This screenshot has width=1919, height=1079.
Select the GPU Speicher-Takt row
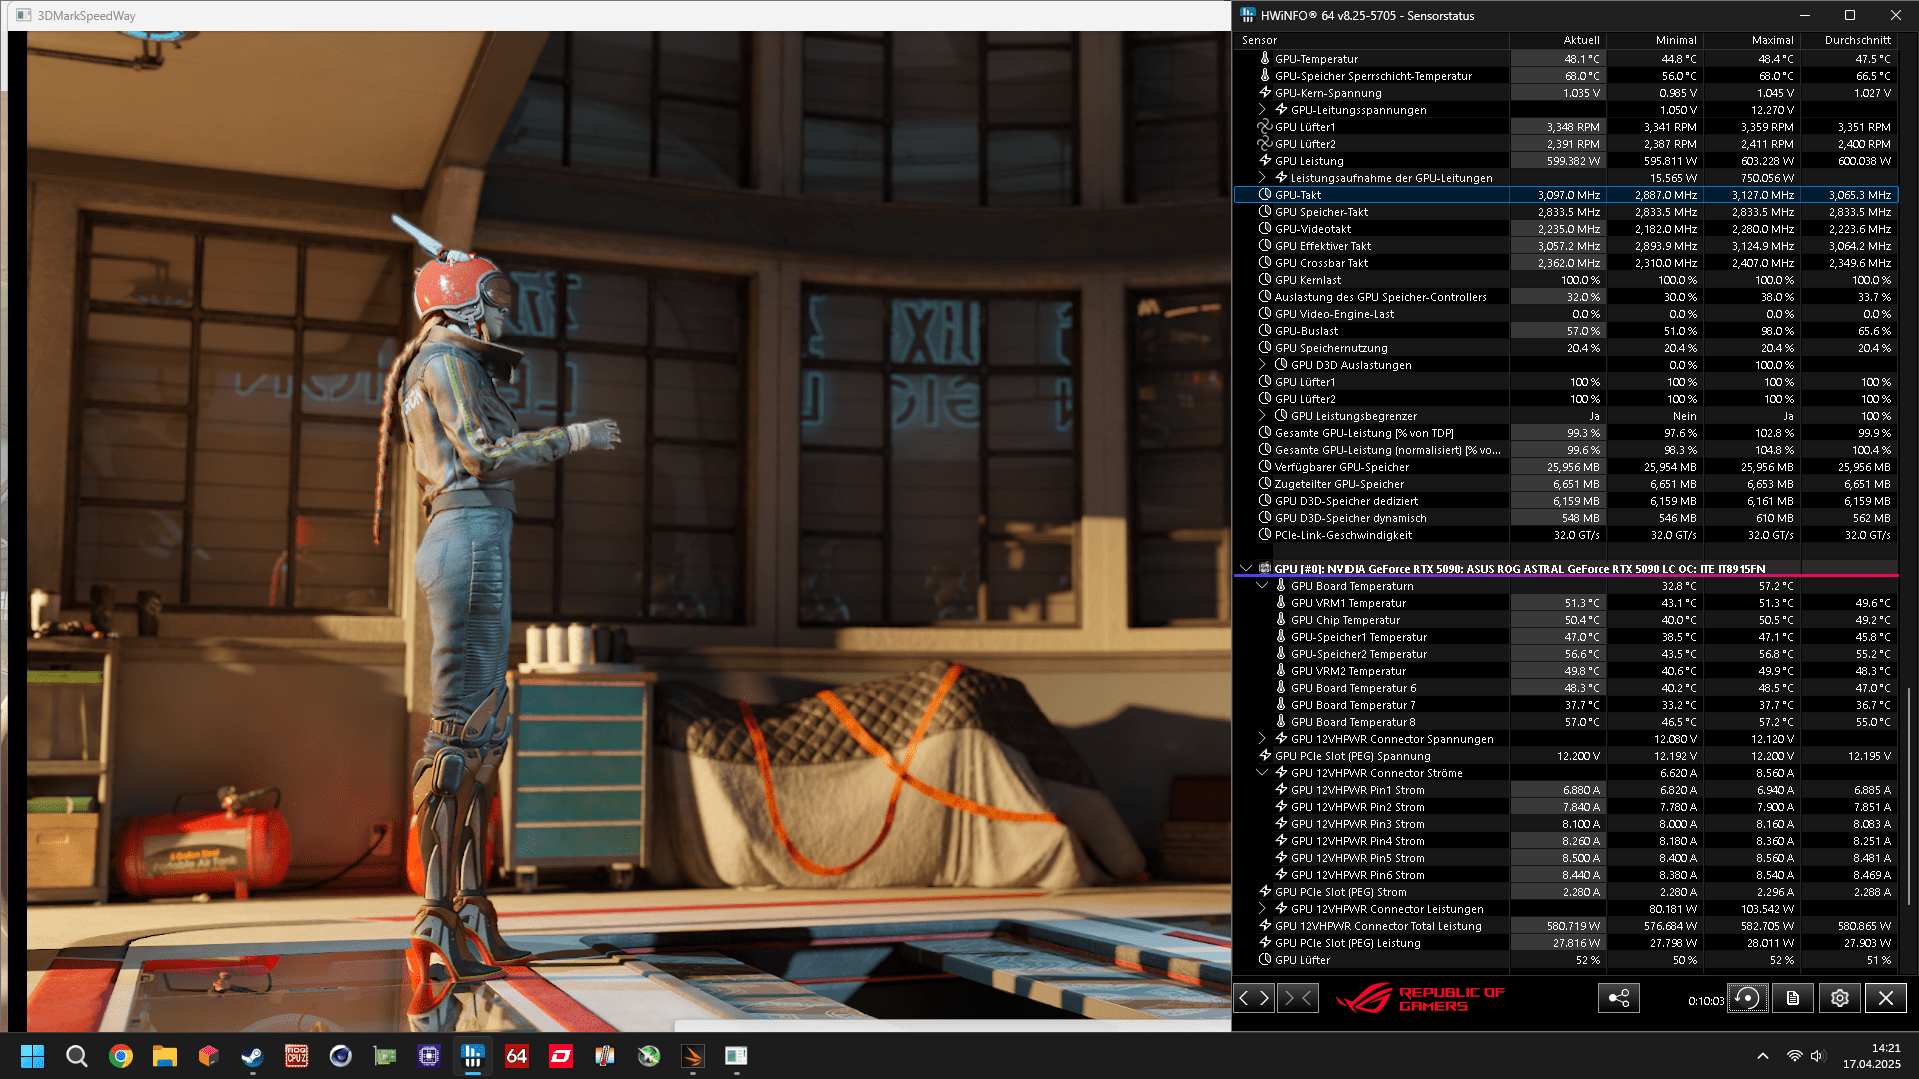pyautogui.click(x=1566, y=212)
